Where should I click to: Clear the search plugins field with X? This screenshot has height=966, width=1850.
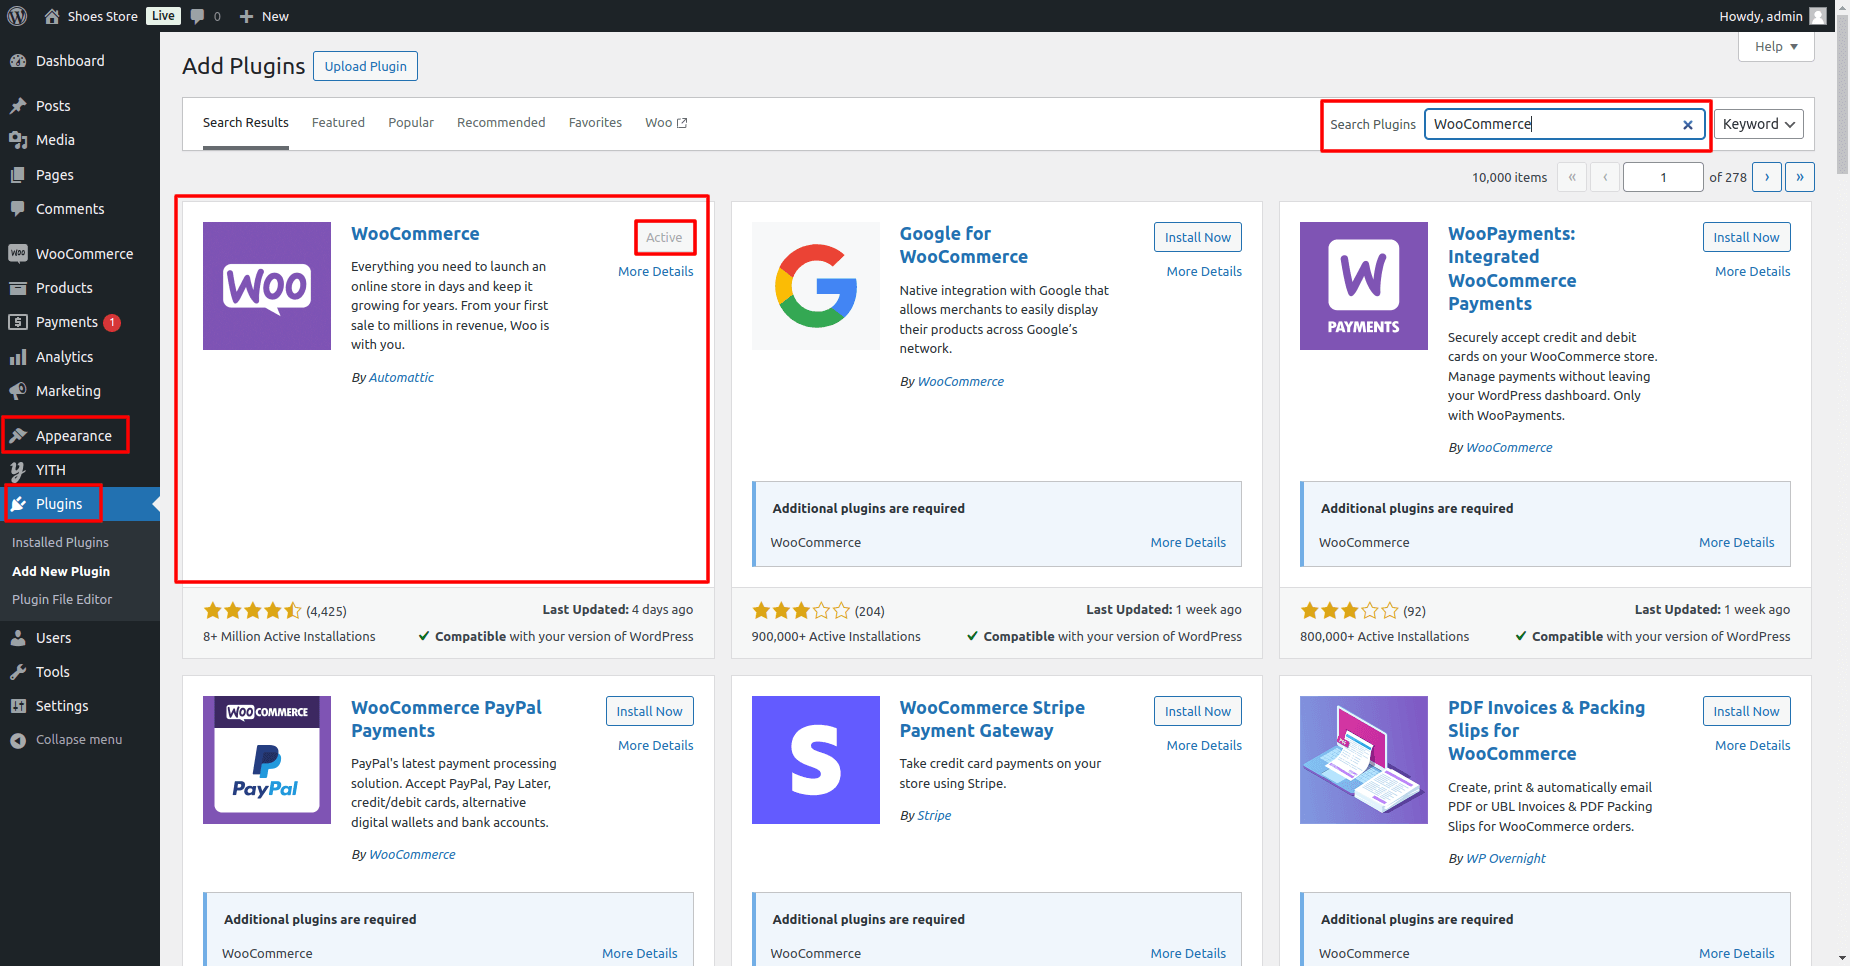point(1687,125)
